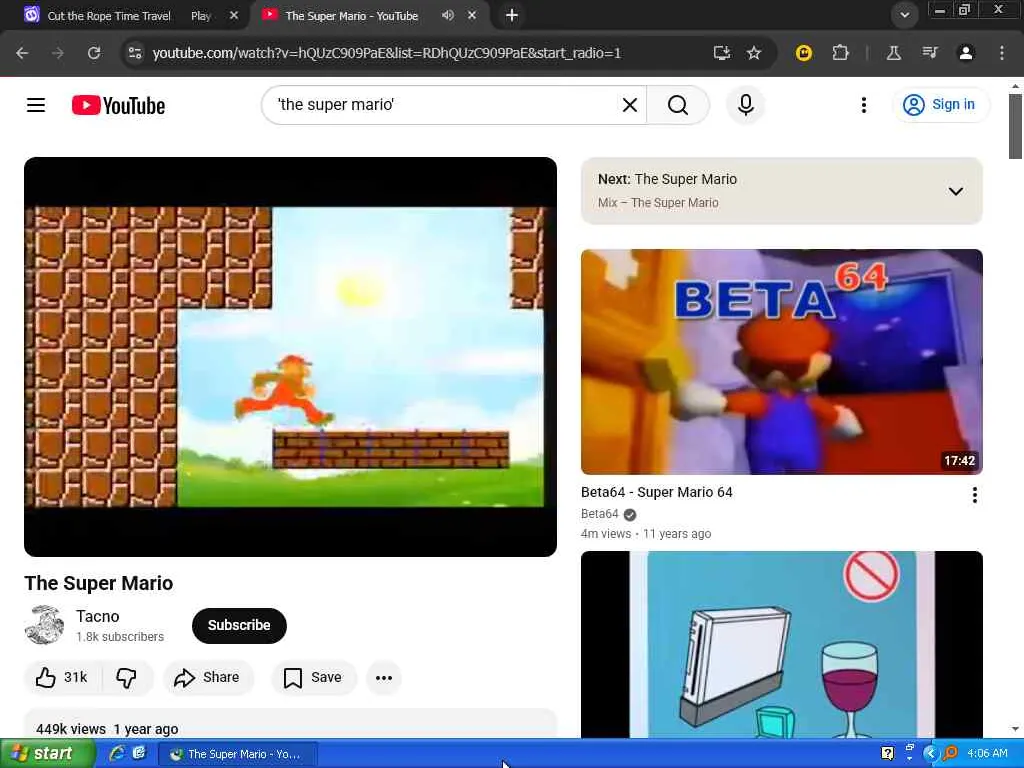Image resolution: width=1024 pixels, height=768 pixels.
Task: Sign in to YouTube
Action: (940, 104)
